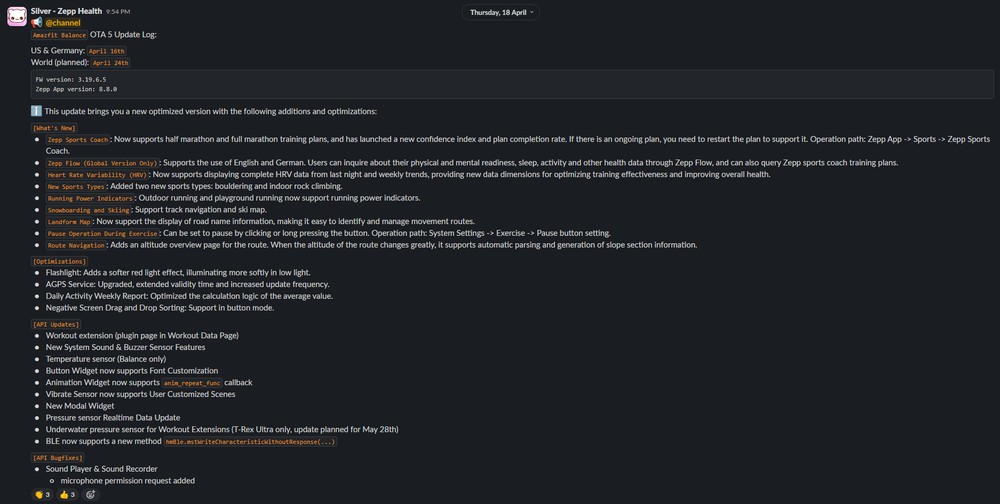Open the Thursday, 18 April date dropdown
1000x504 pixels.
point(500,12)
